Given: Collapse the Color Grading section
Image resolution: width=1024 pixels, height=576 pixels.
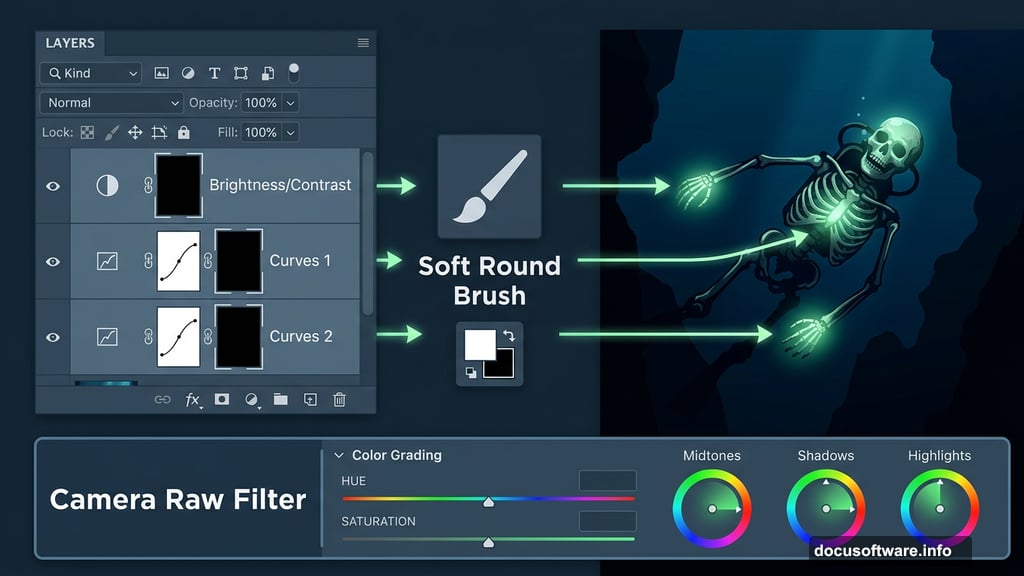Looking at the screenshot, I should pos(339,455).
